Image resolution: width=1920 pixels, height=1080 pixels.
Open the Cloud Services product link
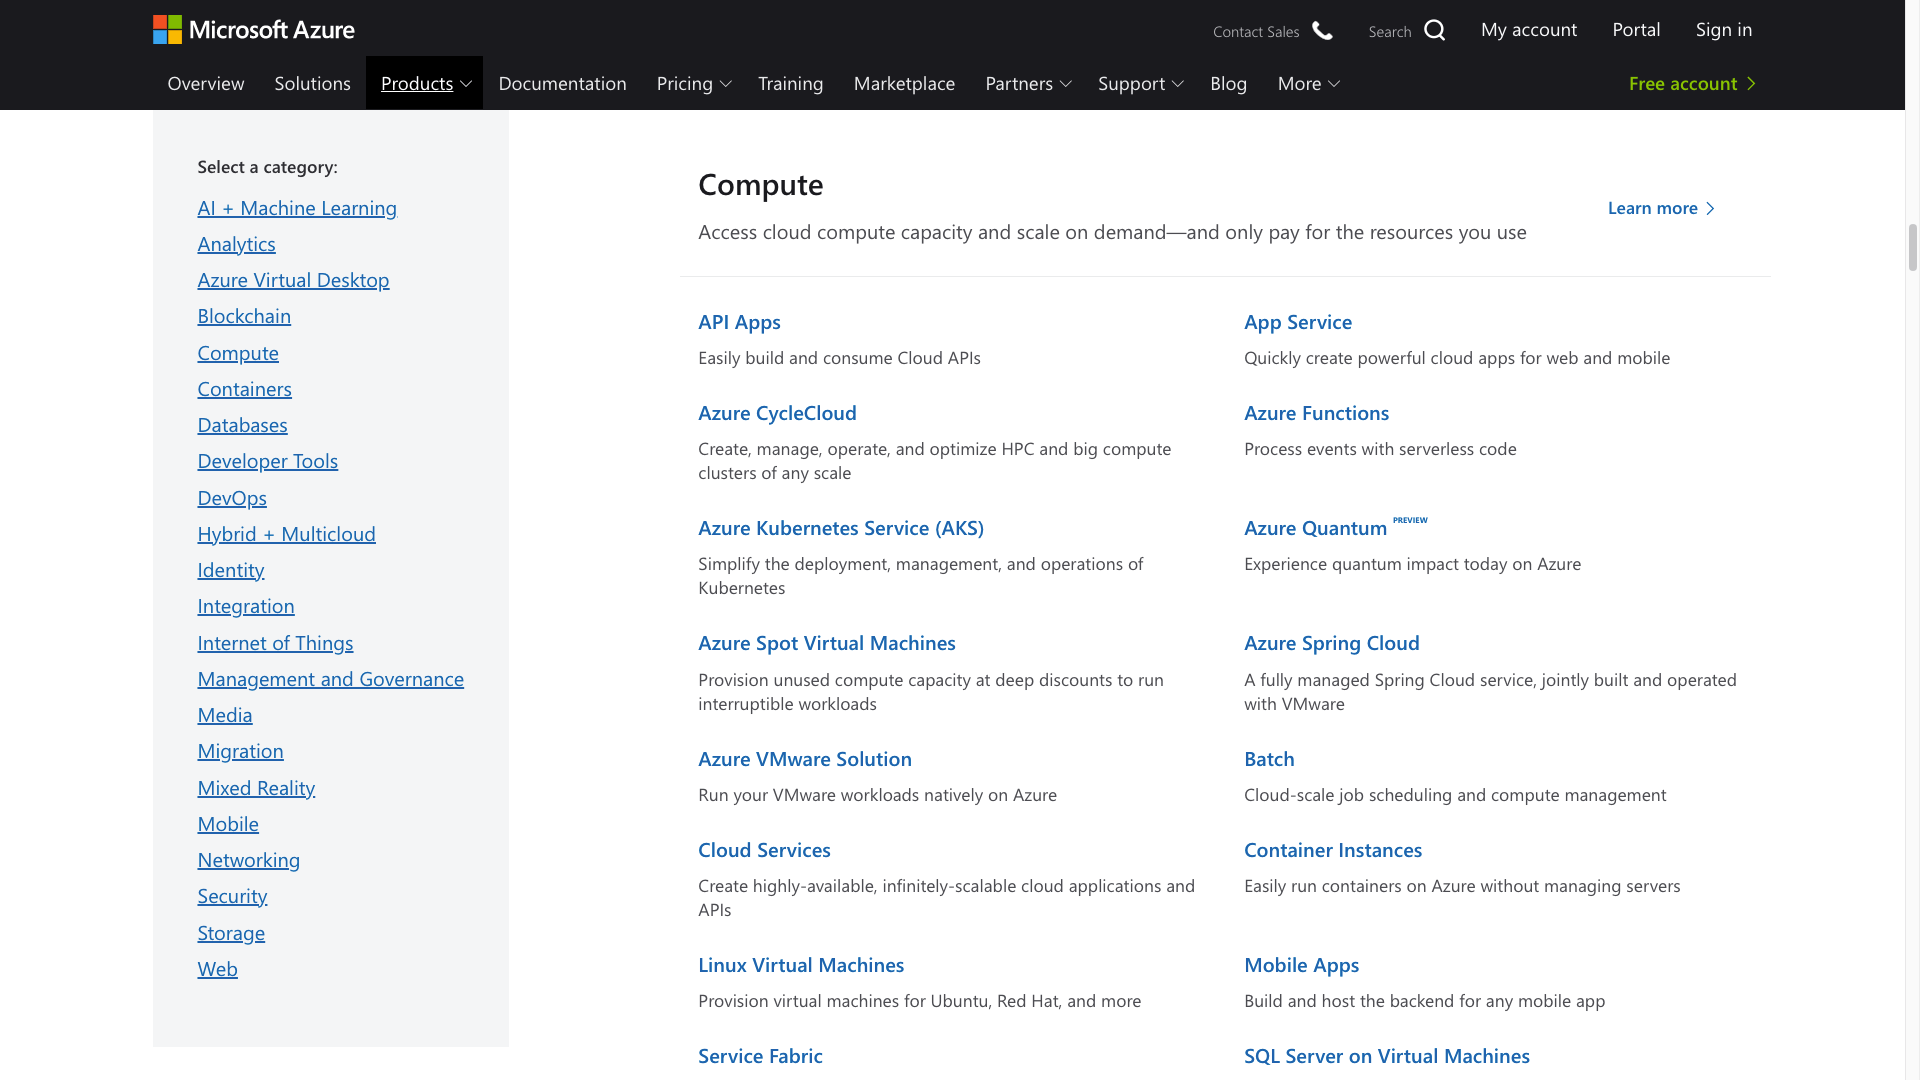pos(764,850)
